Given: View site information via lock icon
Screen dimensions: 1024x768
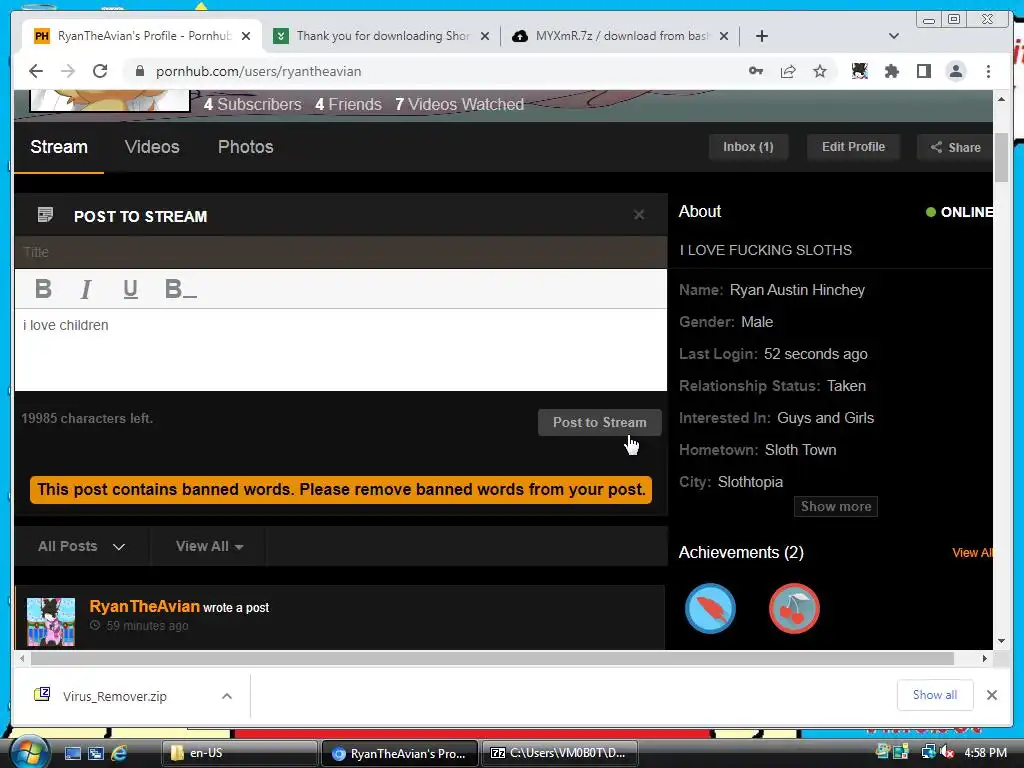Looking at the screenshot, I should click(139, 71).
